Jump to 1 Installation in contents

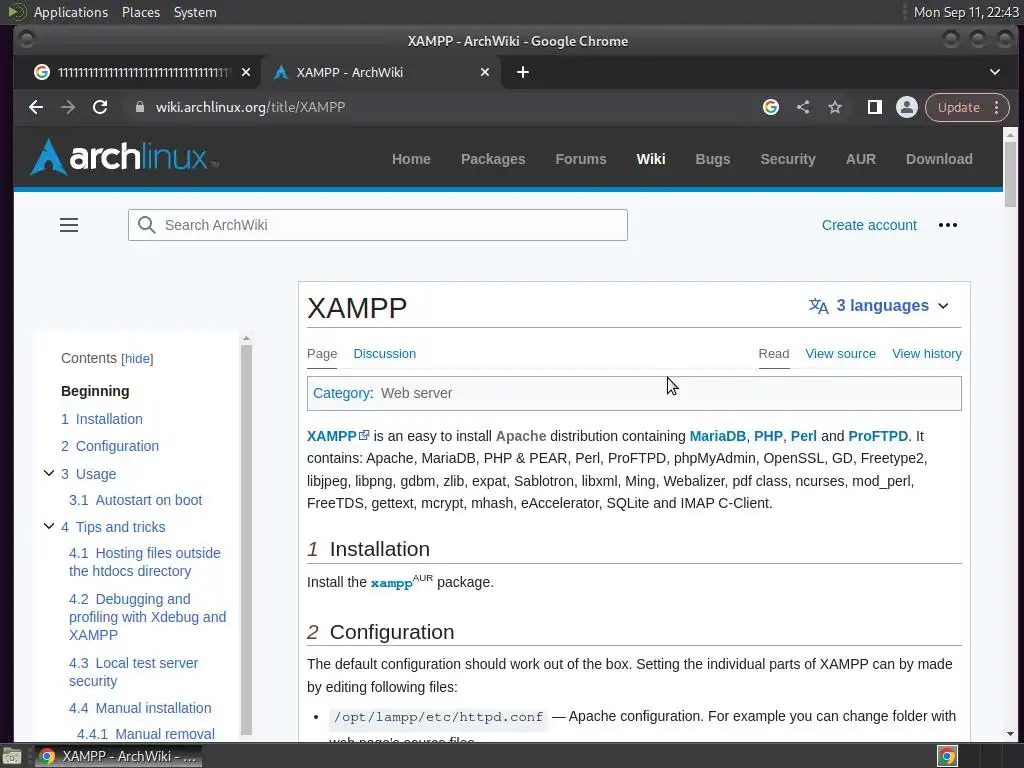102,419
